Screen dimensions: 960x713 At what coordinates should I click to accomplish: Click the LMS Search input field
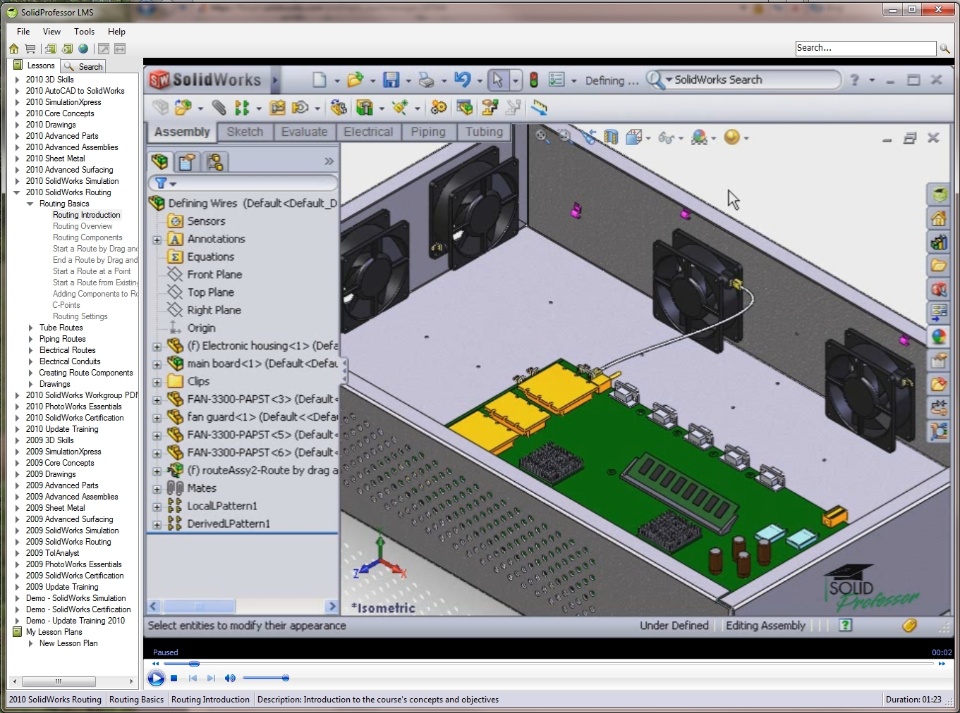click(865, 48)
